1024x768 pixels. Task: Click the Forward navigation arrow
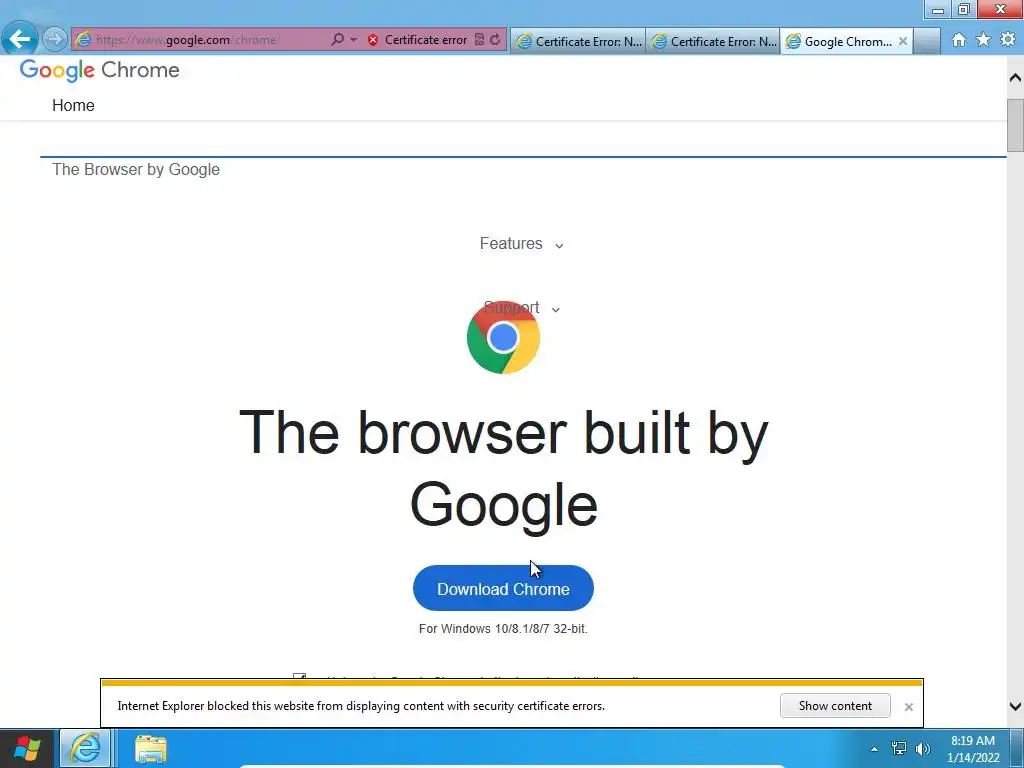pos(55,39)
